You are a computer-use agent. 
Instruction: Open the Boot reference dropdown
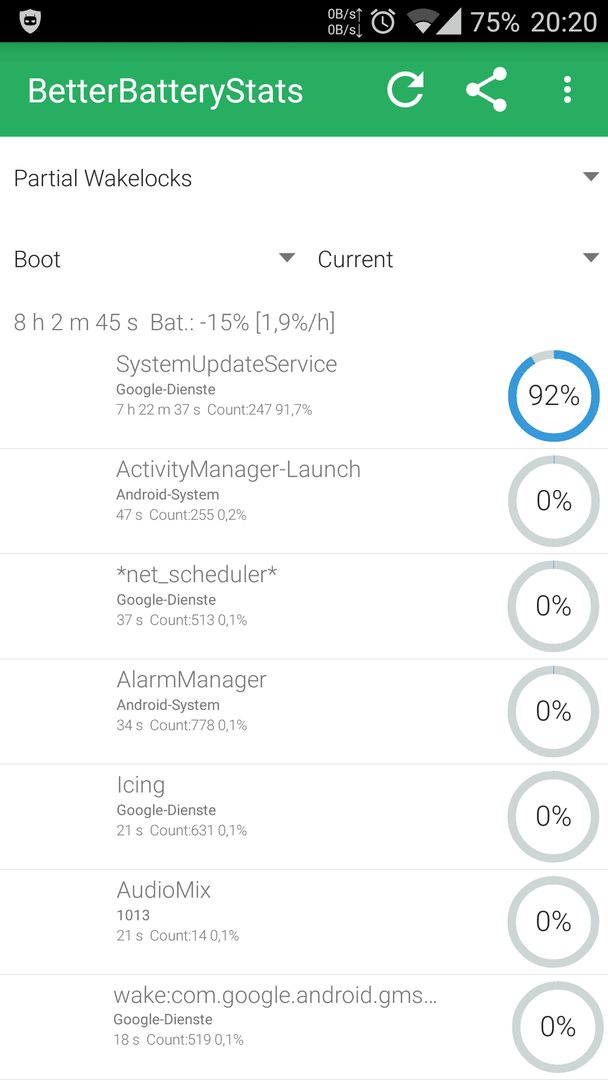click(154, 259)
